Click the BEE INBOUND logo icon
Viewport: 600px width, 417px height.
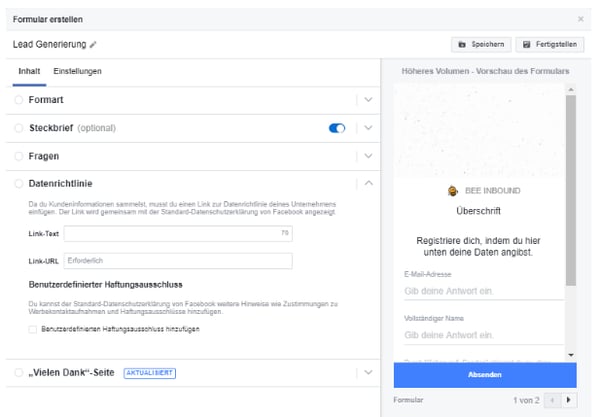(453, 191)
